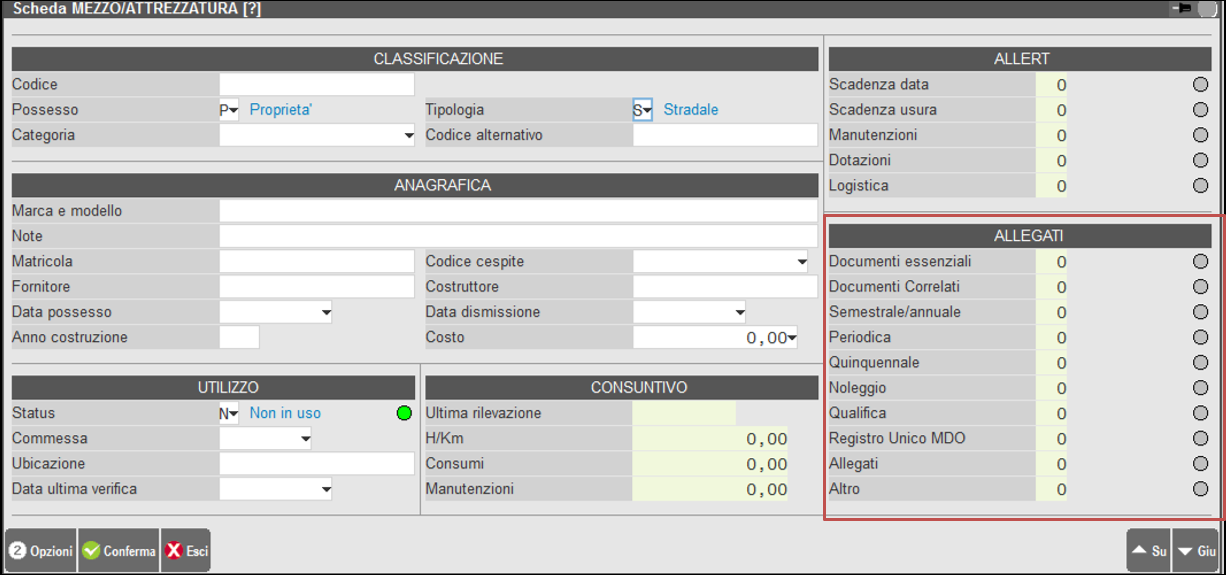
Task: Click the green Status indicator circle
Action: (x=404, y=413)
